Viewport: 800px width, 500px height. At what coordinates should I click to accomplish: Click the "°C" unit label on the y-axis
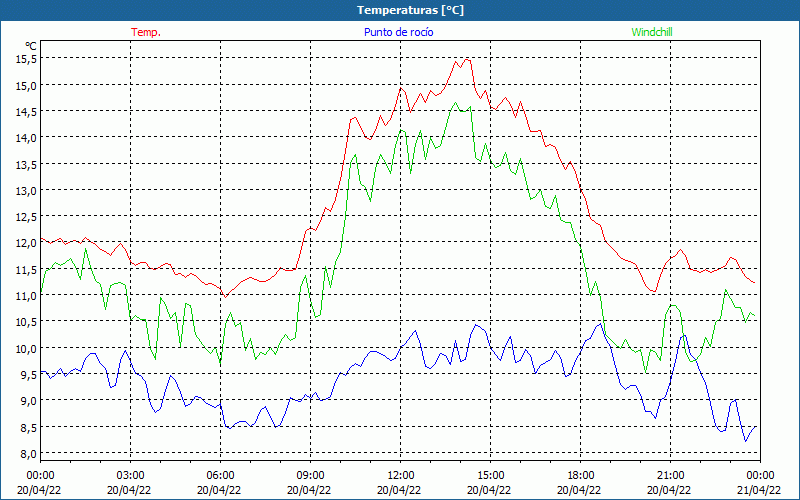31,46
